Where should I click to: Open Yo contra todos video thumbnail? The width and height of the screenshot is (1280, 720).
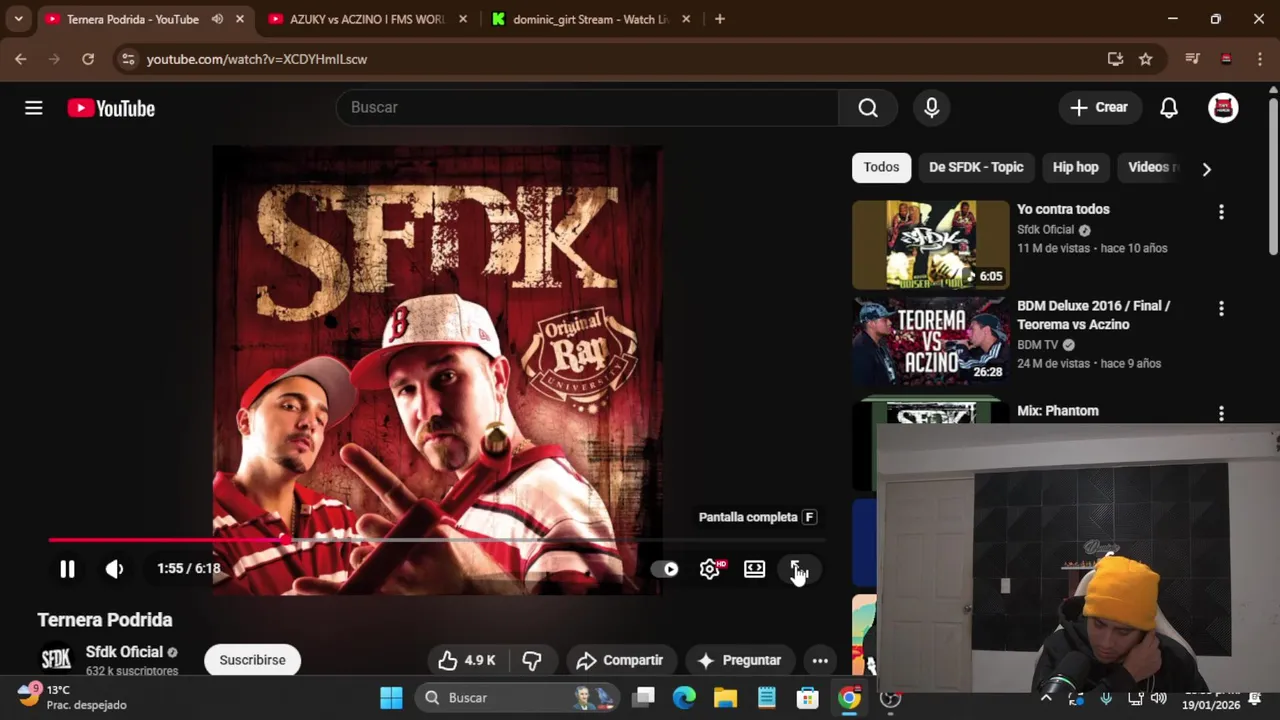click(x=931, y=245)
